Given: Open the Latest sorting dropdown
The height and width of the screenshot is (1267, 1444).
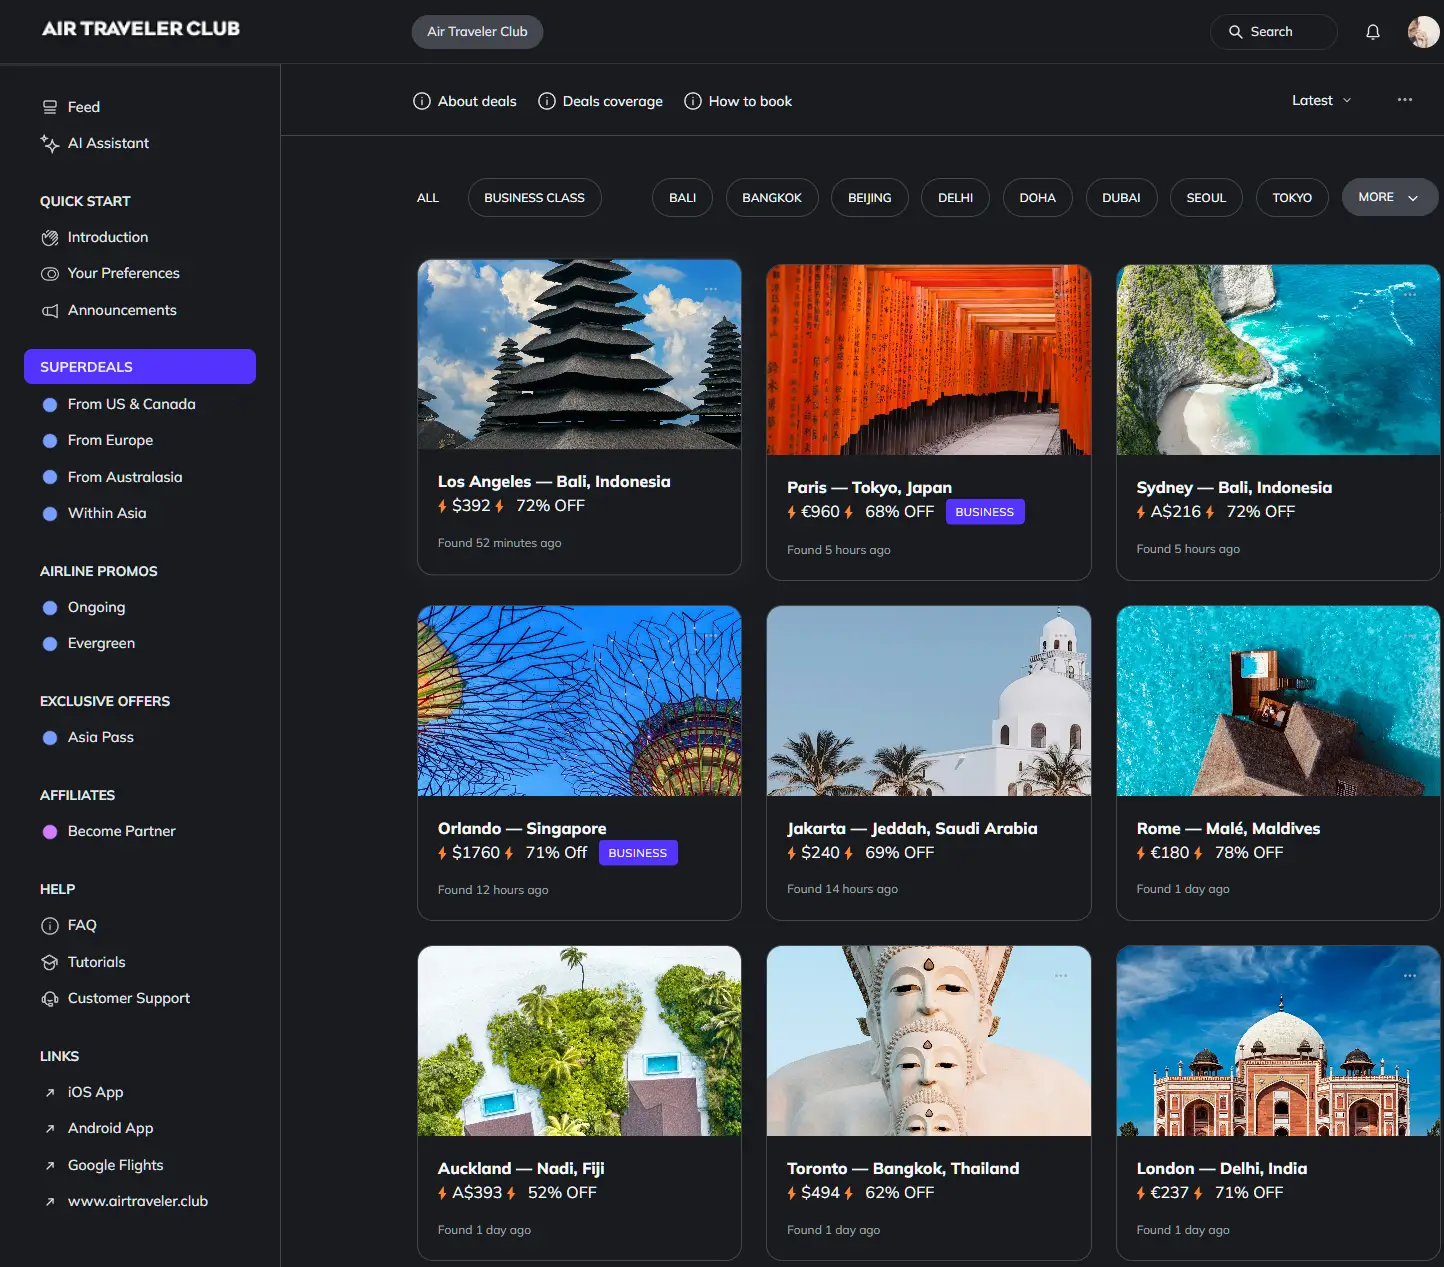Looking at the screenshot, I should coord(1320,100).
